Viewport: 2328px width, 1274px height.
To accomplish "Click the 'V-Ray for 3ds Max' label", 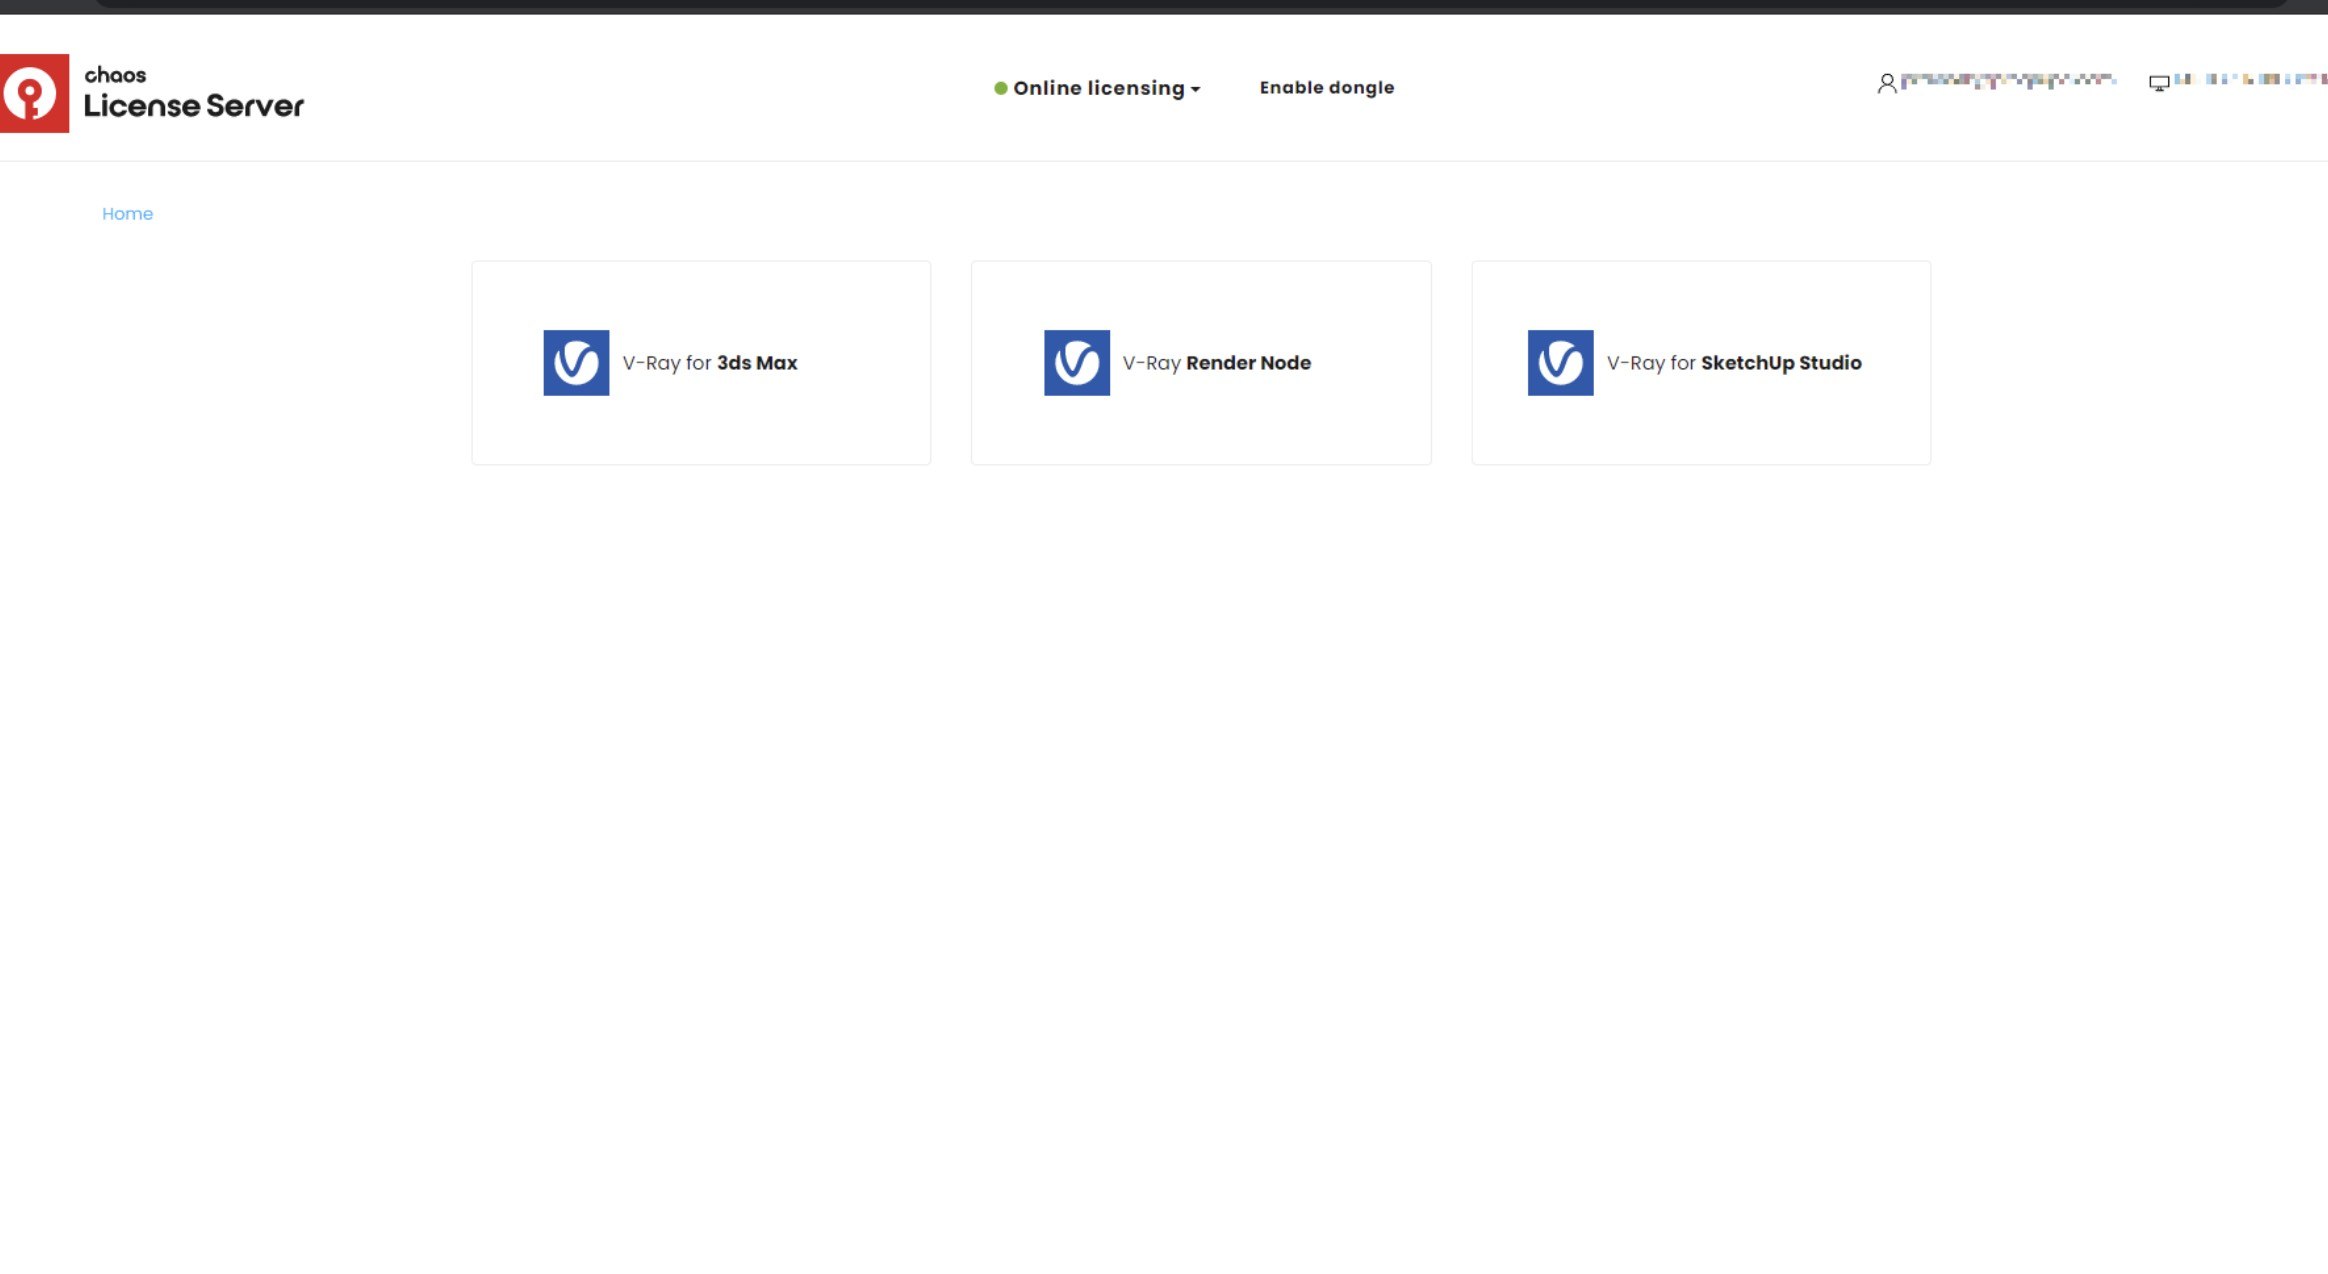I will click(709, 363).
